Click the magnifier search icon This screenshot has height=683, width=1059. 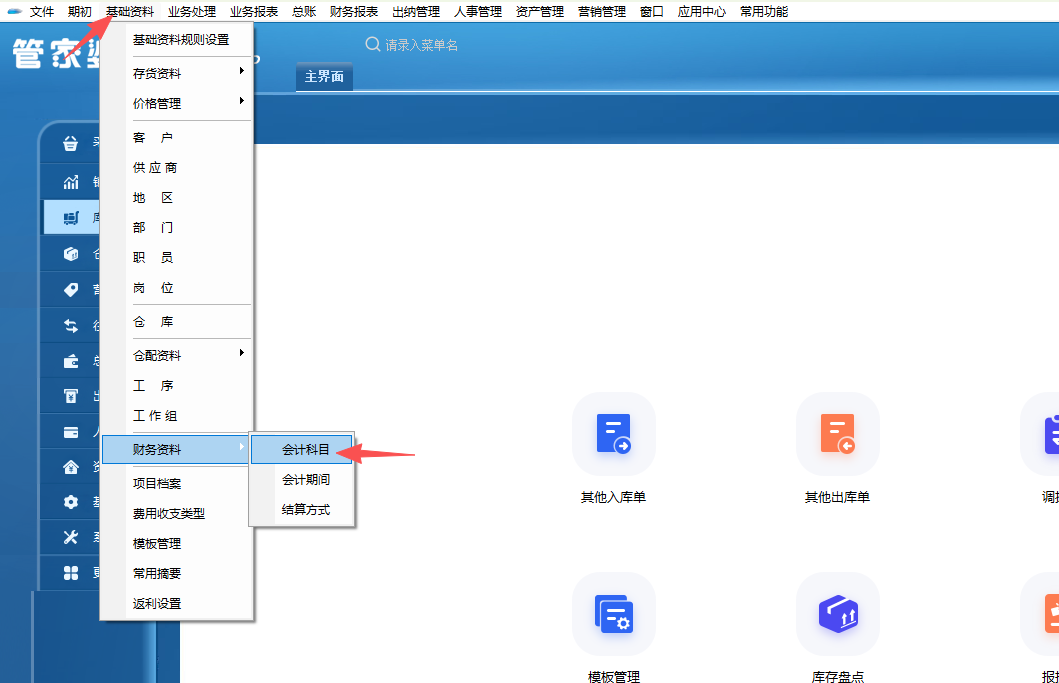point(373,45)
